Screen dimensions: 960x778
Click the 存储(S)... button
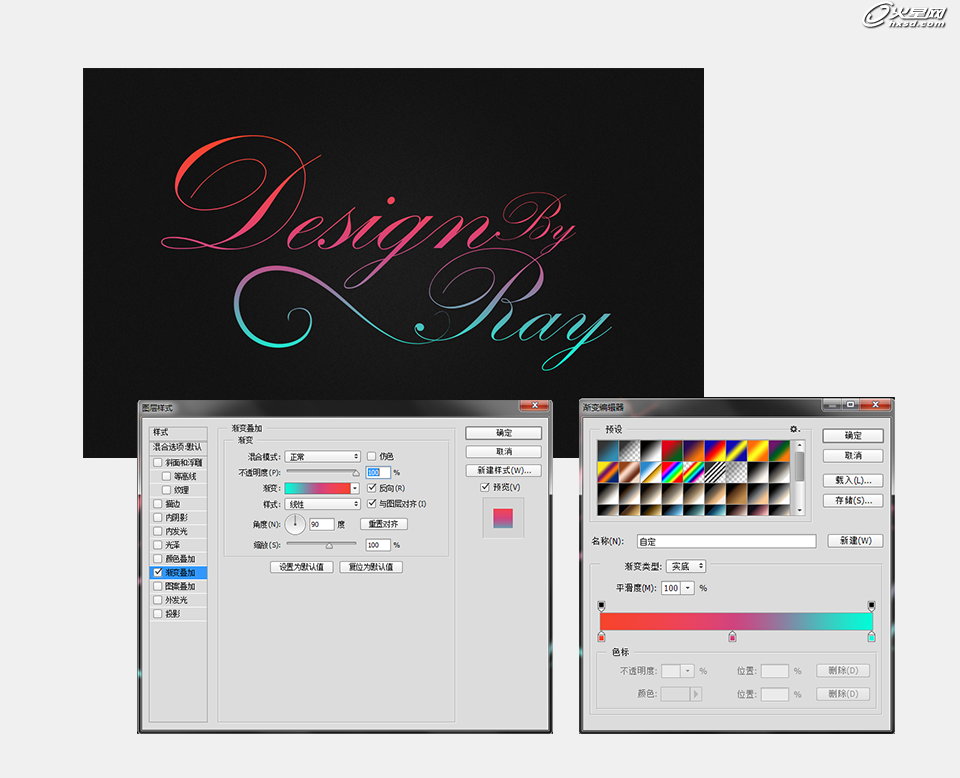(853, 500)
